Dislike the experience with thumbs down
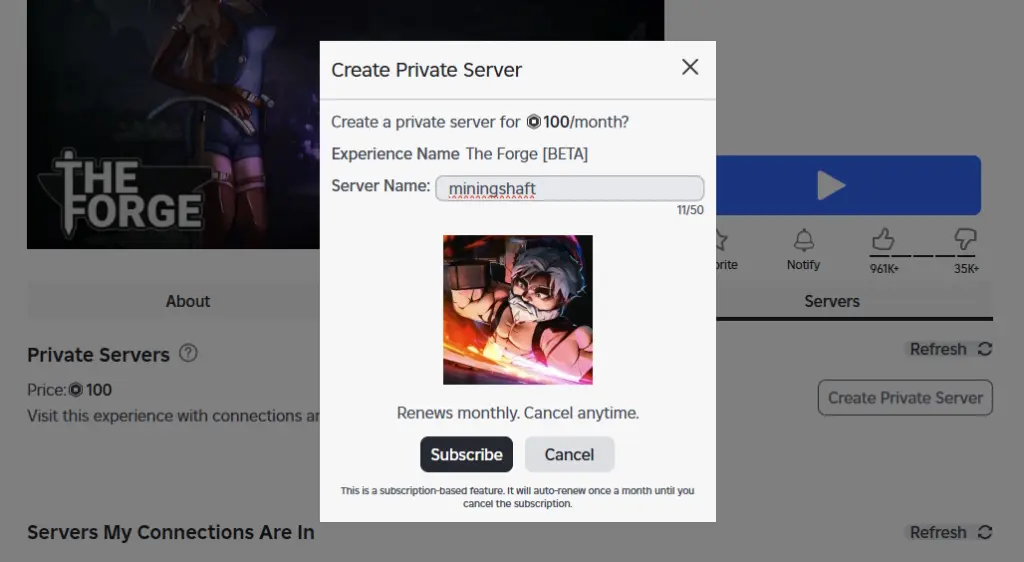This screenshot has width=1024, height=562. [965, 239]
